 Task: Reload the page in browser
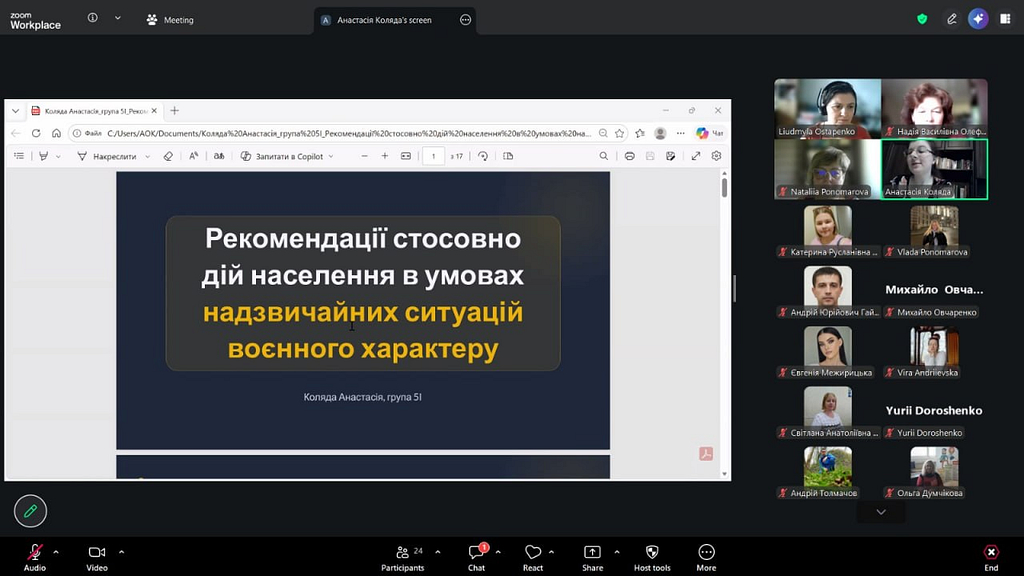36,133
